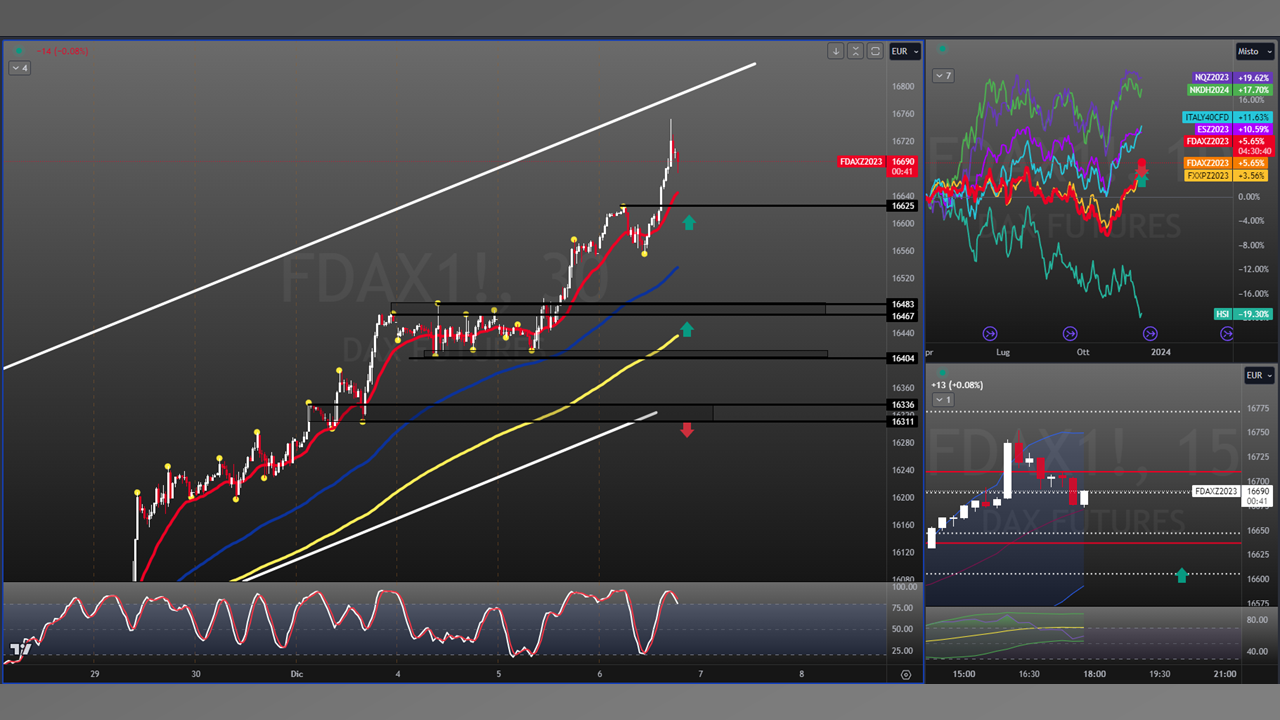Click the +13 (+0.08%) change value
The height and width of the screenshot is (720, 1280).
(x=957, y=385)
